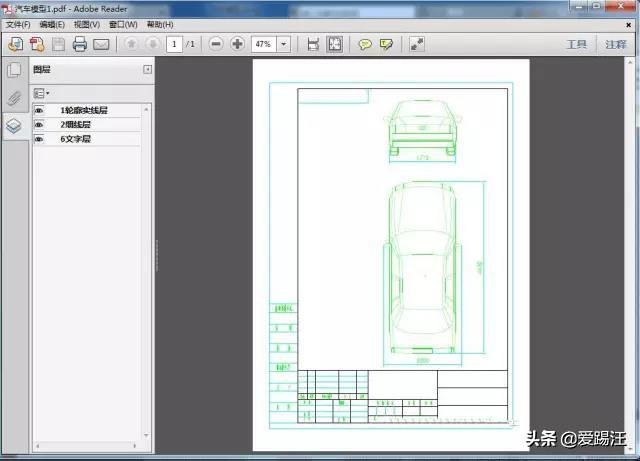The height and width of the screenshot is (461, 640).
Task: Click the Print icon in toolbar
Action: (80, 44)
